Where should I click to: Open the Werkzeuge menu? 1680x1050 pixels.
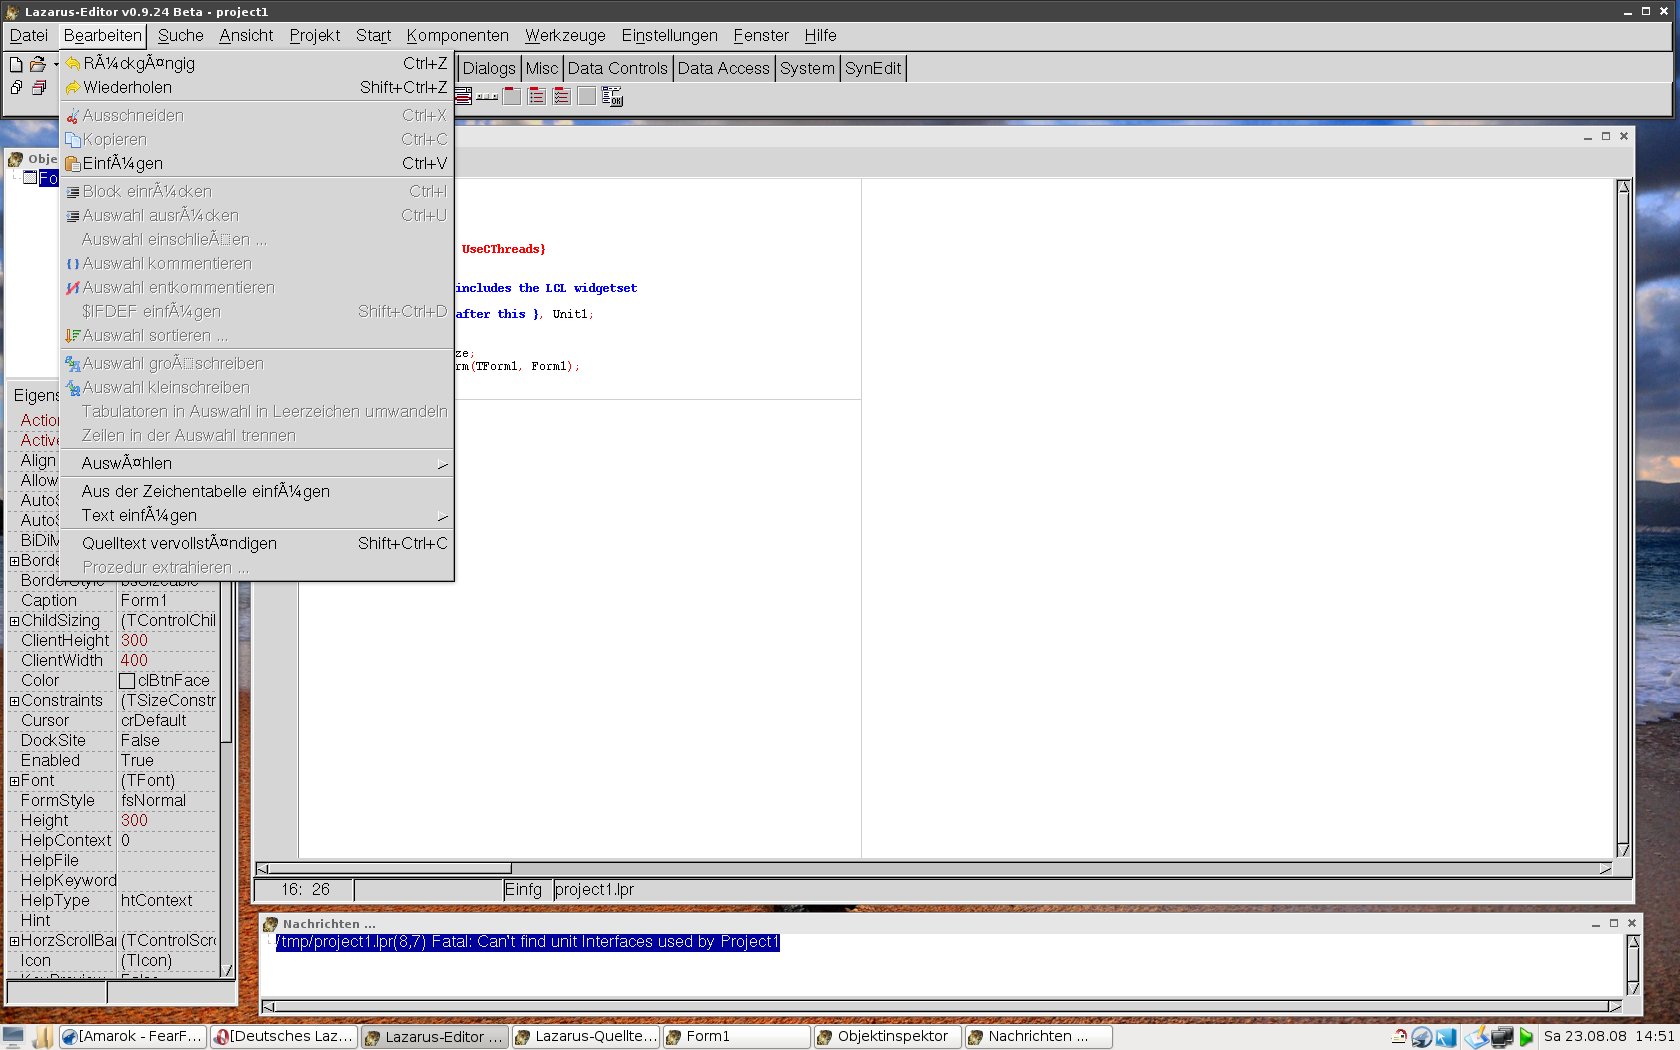tap(564, 35)
